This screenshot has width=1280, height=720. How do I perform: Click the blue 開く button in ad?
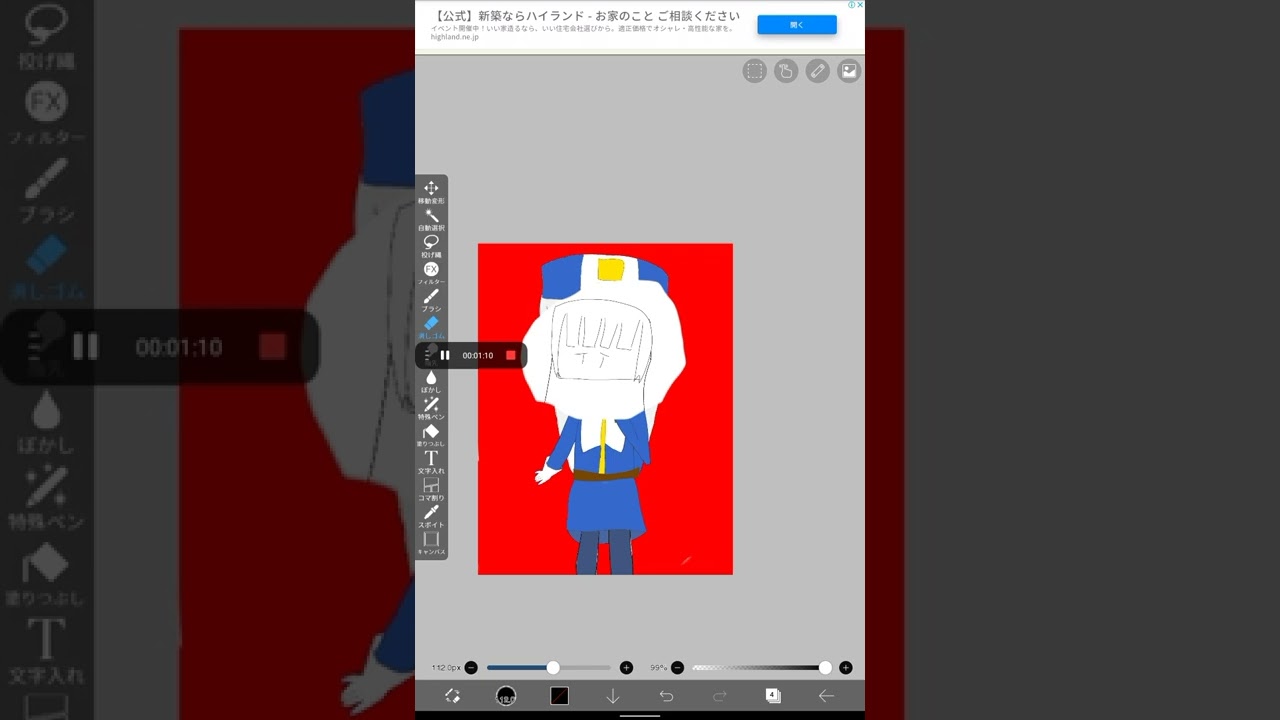coord(796,25)
